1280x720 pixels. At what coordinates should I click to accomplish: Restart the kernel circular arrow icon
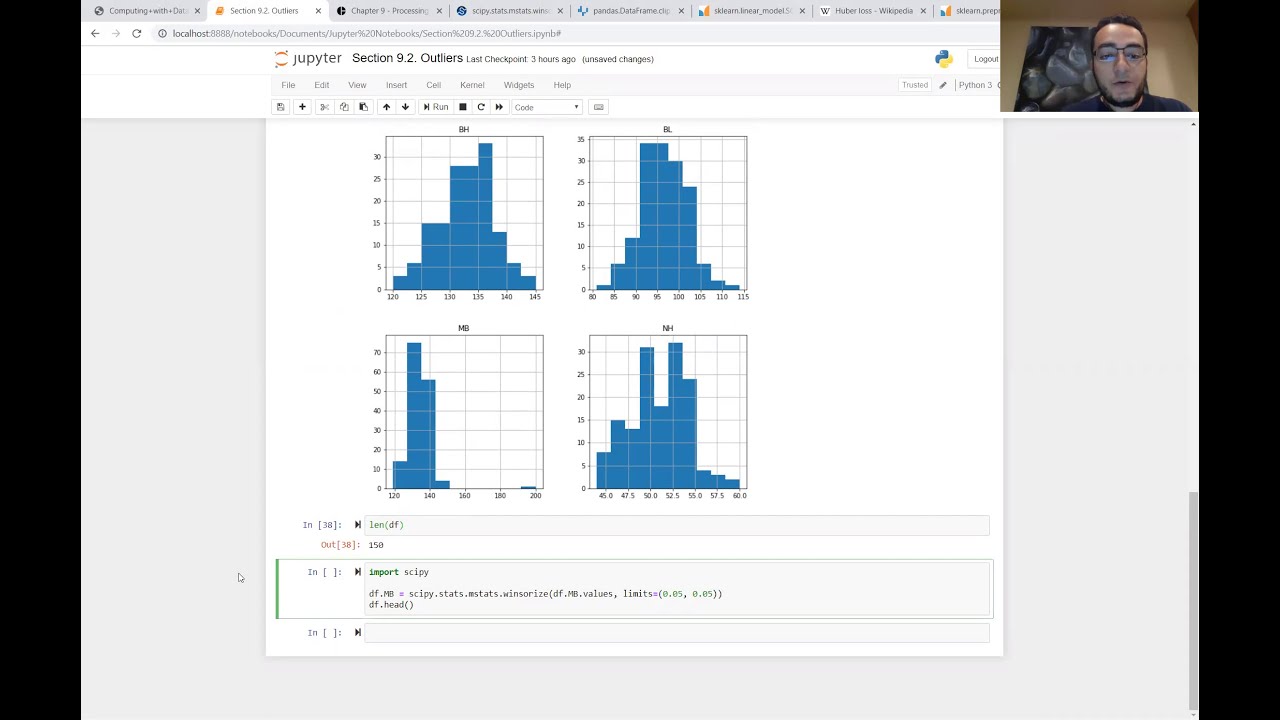pos(481,107)
